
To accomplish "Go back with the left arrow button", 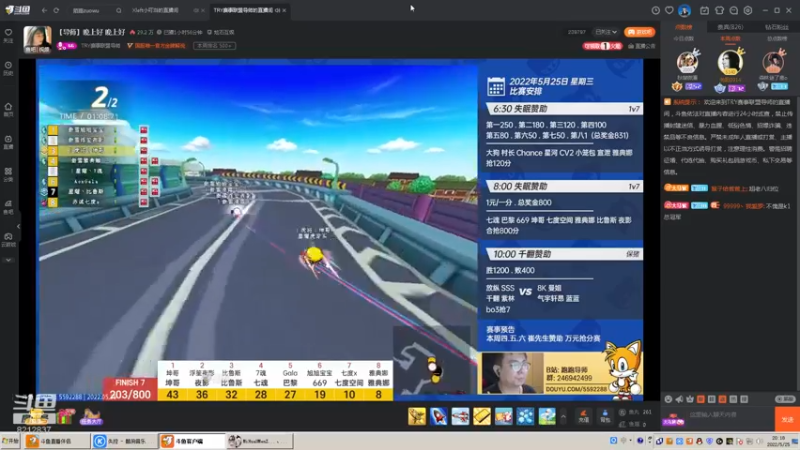I will coord(44,10).
